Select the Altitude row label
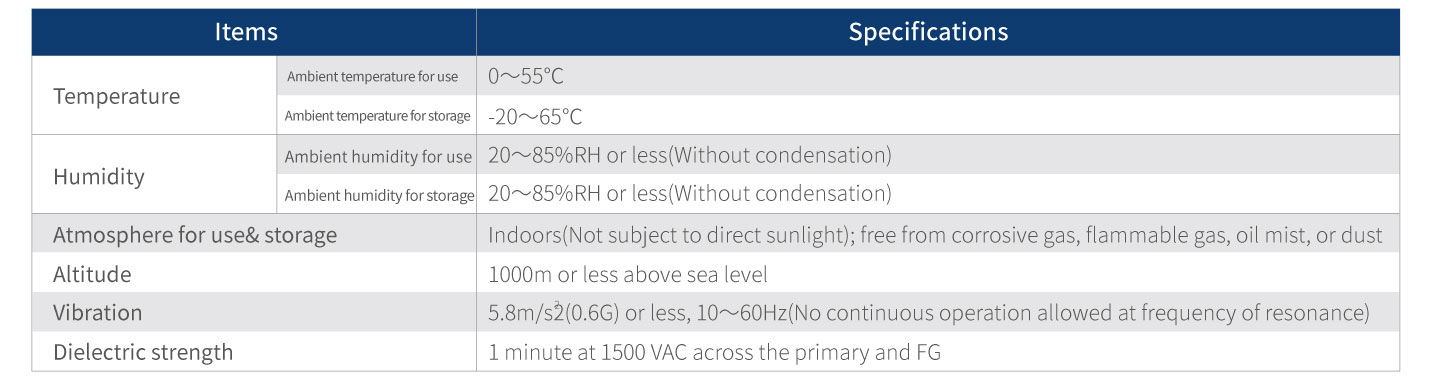1440x384 pixels. pos(92,274)
